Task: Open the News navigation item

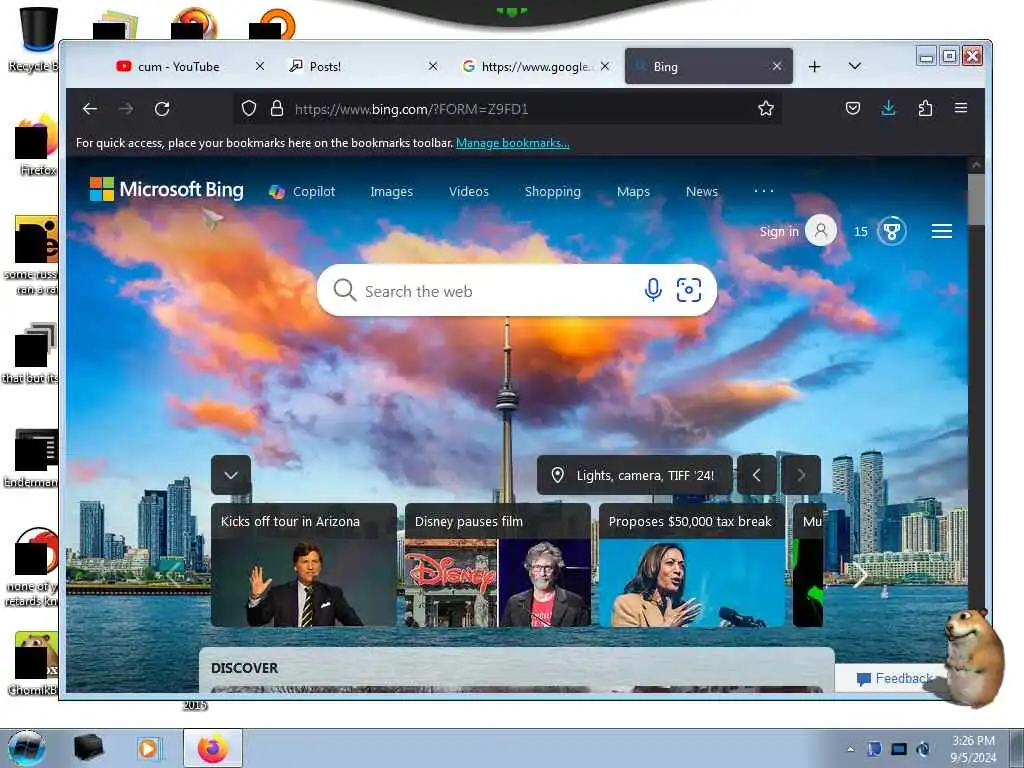Action: pos(701,191)
